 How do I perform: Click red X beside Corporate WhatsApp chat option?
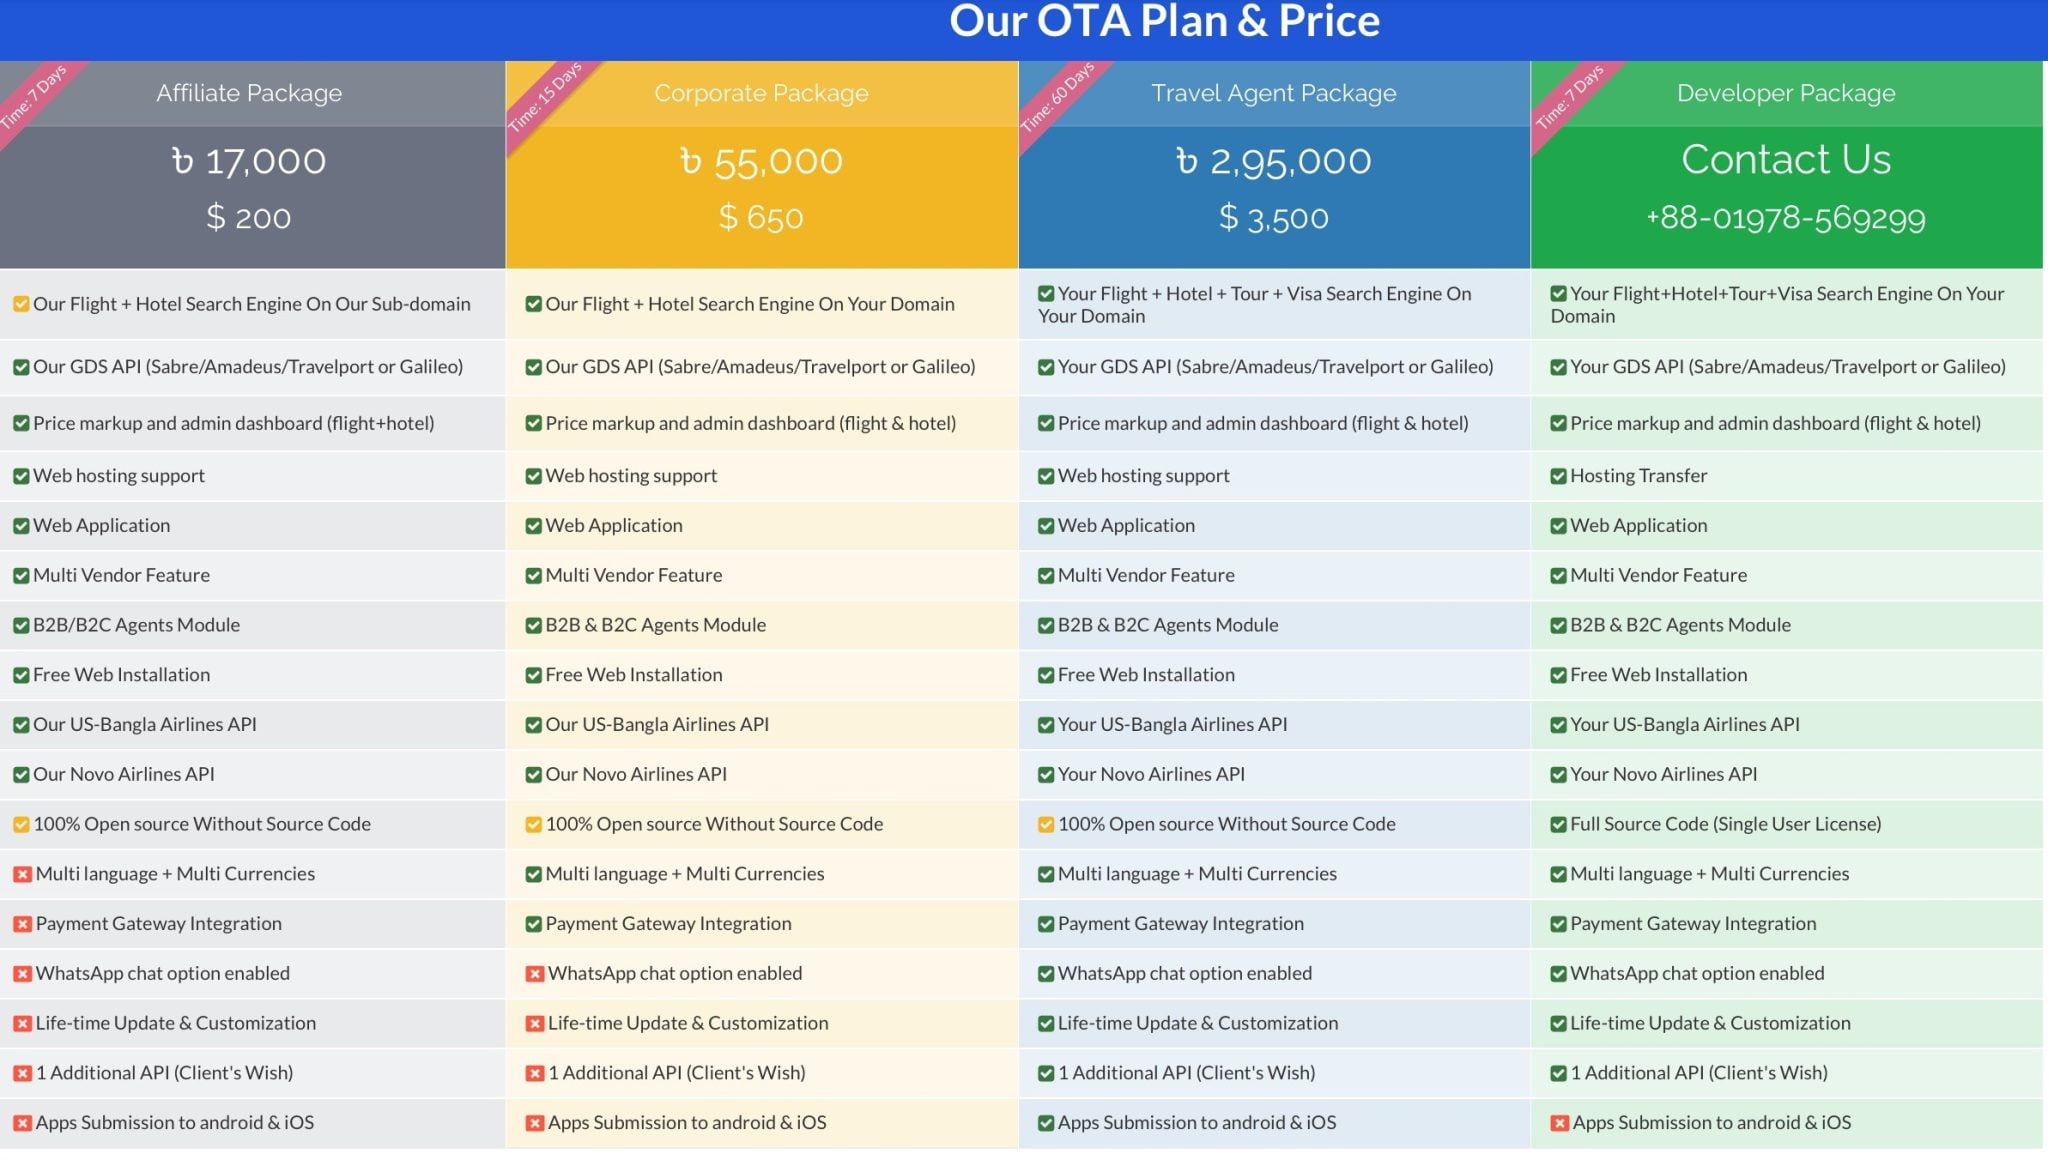[x=535, y=974]
